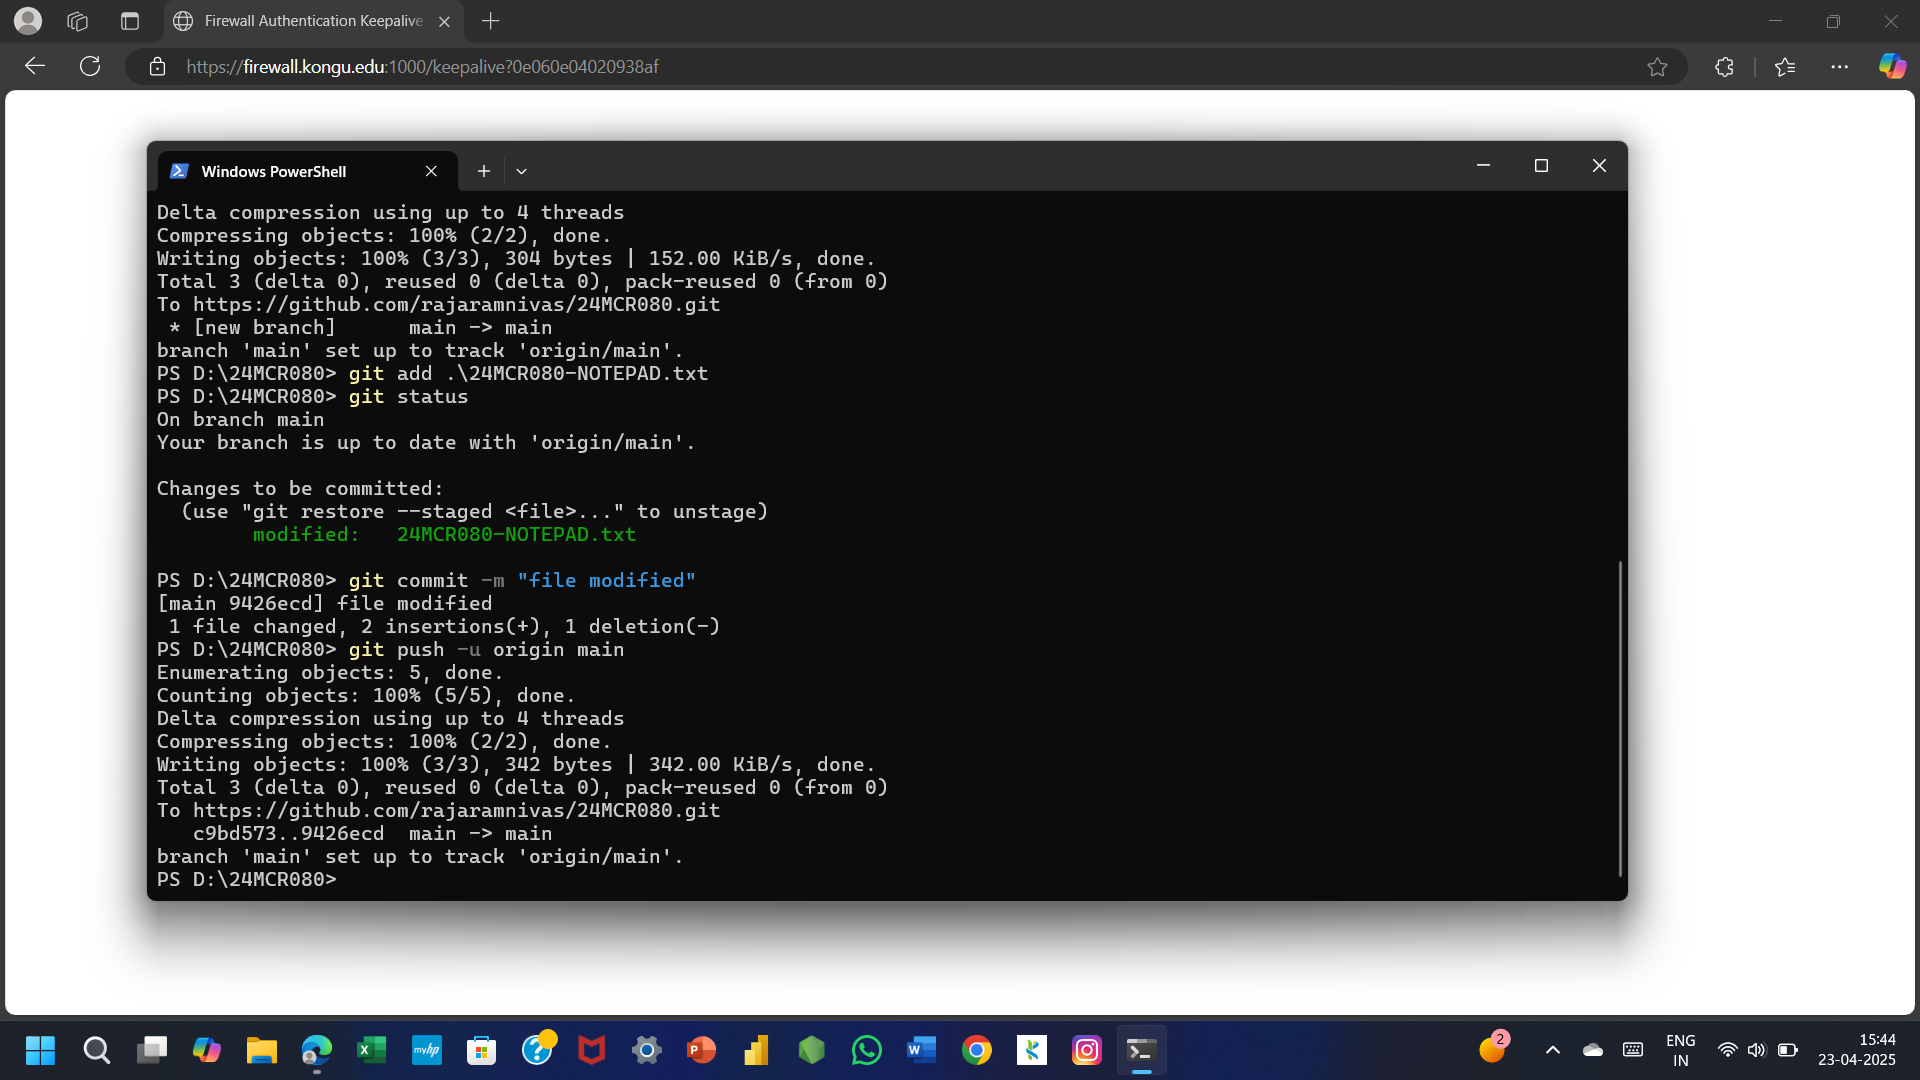Open PowerPoint from the taskbar
This screenshot has width=1920, height=1080.
[702, 1050]
